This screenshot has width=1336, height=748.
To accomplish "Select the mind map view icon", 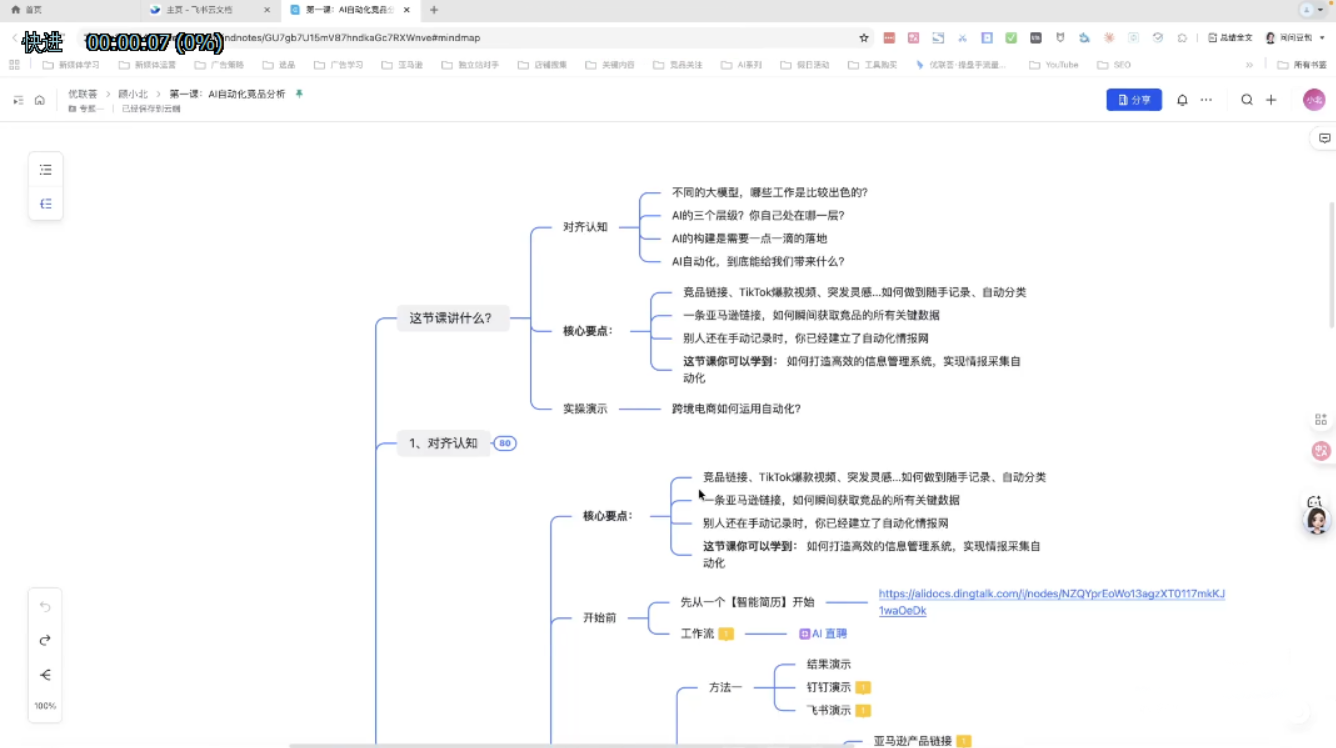I will click(x=46, y=204).
